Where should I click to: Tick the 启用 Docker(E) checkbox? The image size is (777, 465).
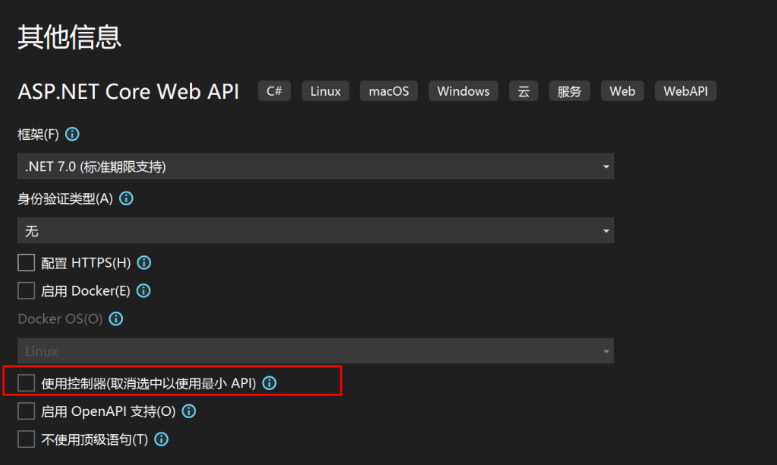[x=26, y=291]
